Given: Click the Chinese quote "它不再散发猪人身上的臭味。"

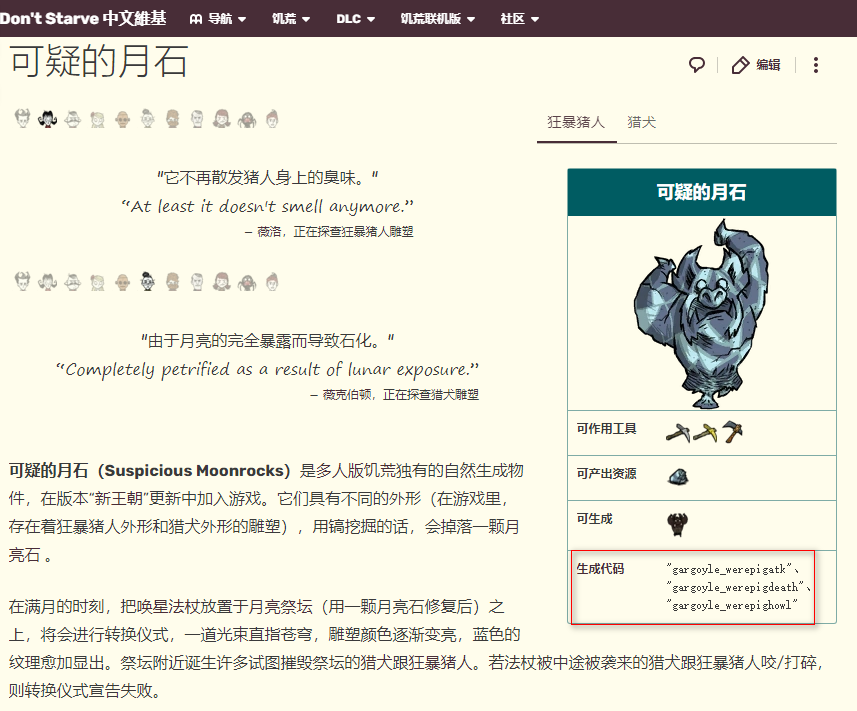Looking at the screenshot, I should click(x=267, y=178).
